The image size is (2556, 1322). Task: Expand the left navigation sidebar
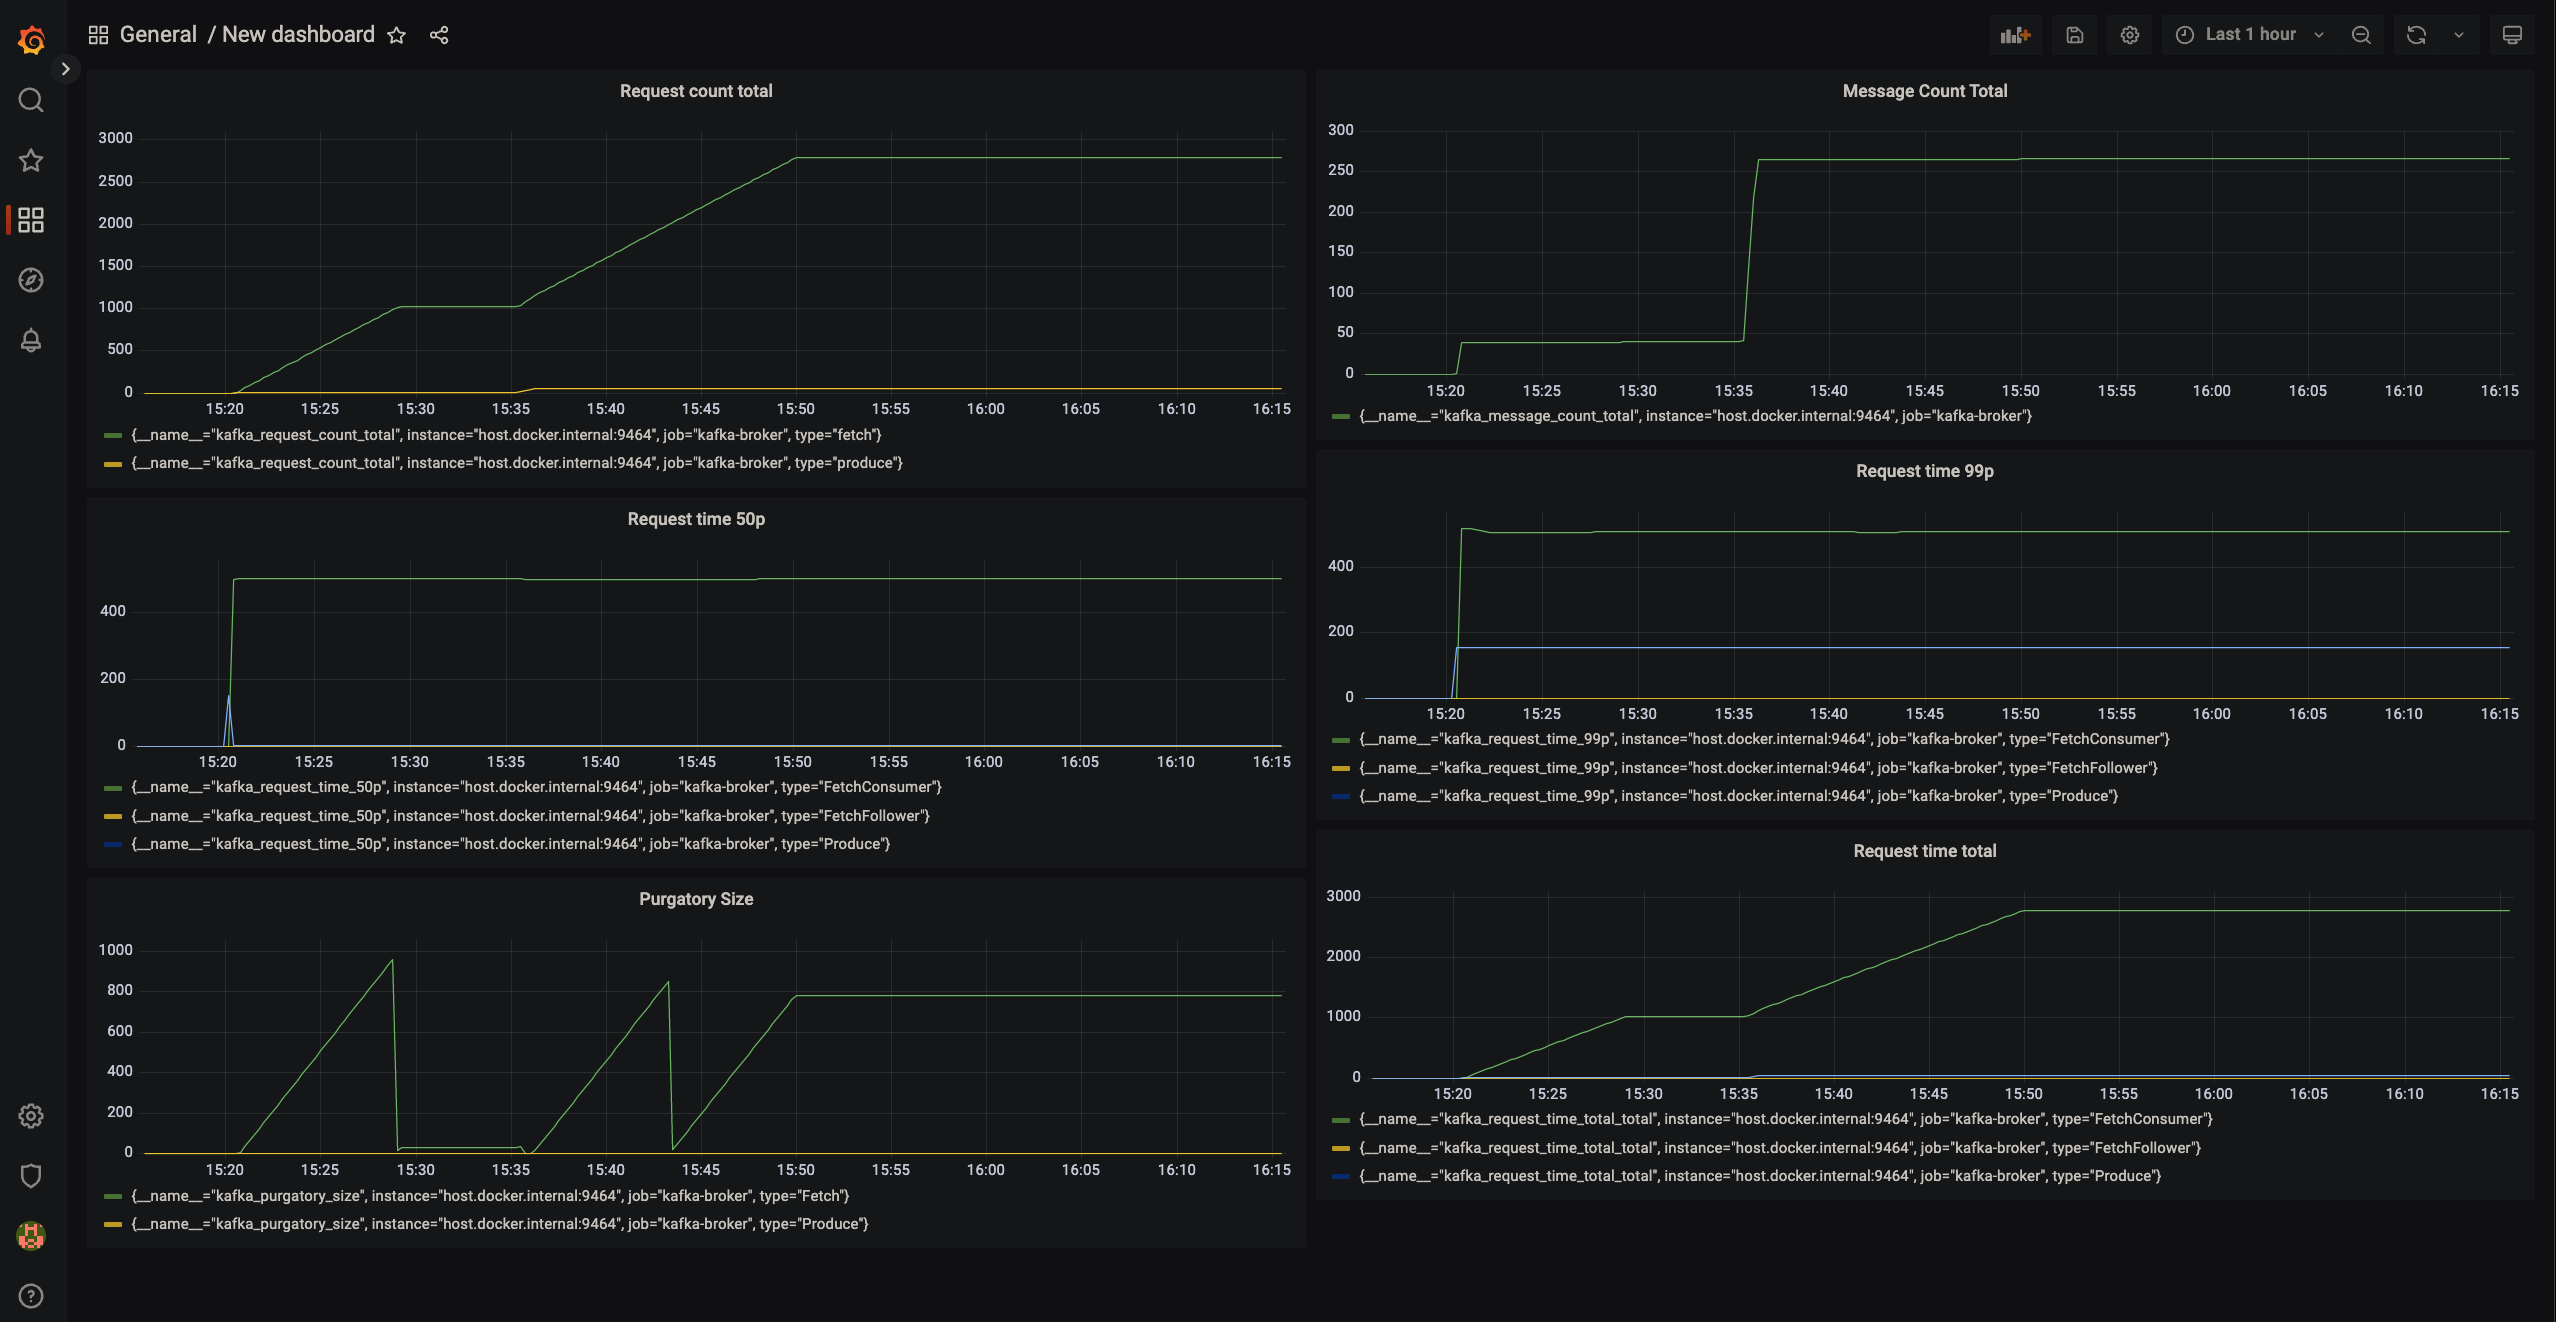click(66, 68)
